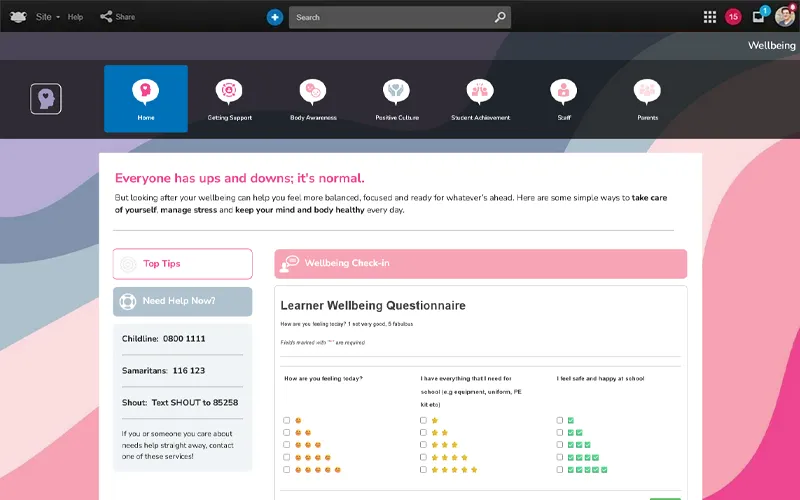Tick the four-smileys feeling checkbox
The width and height of the screenshot is (800, 500).
point(287,457)
